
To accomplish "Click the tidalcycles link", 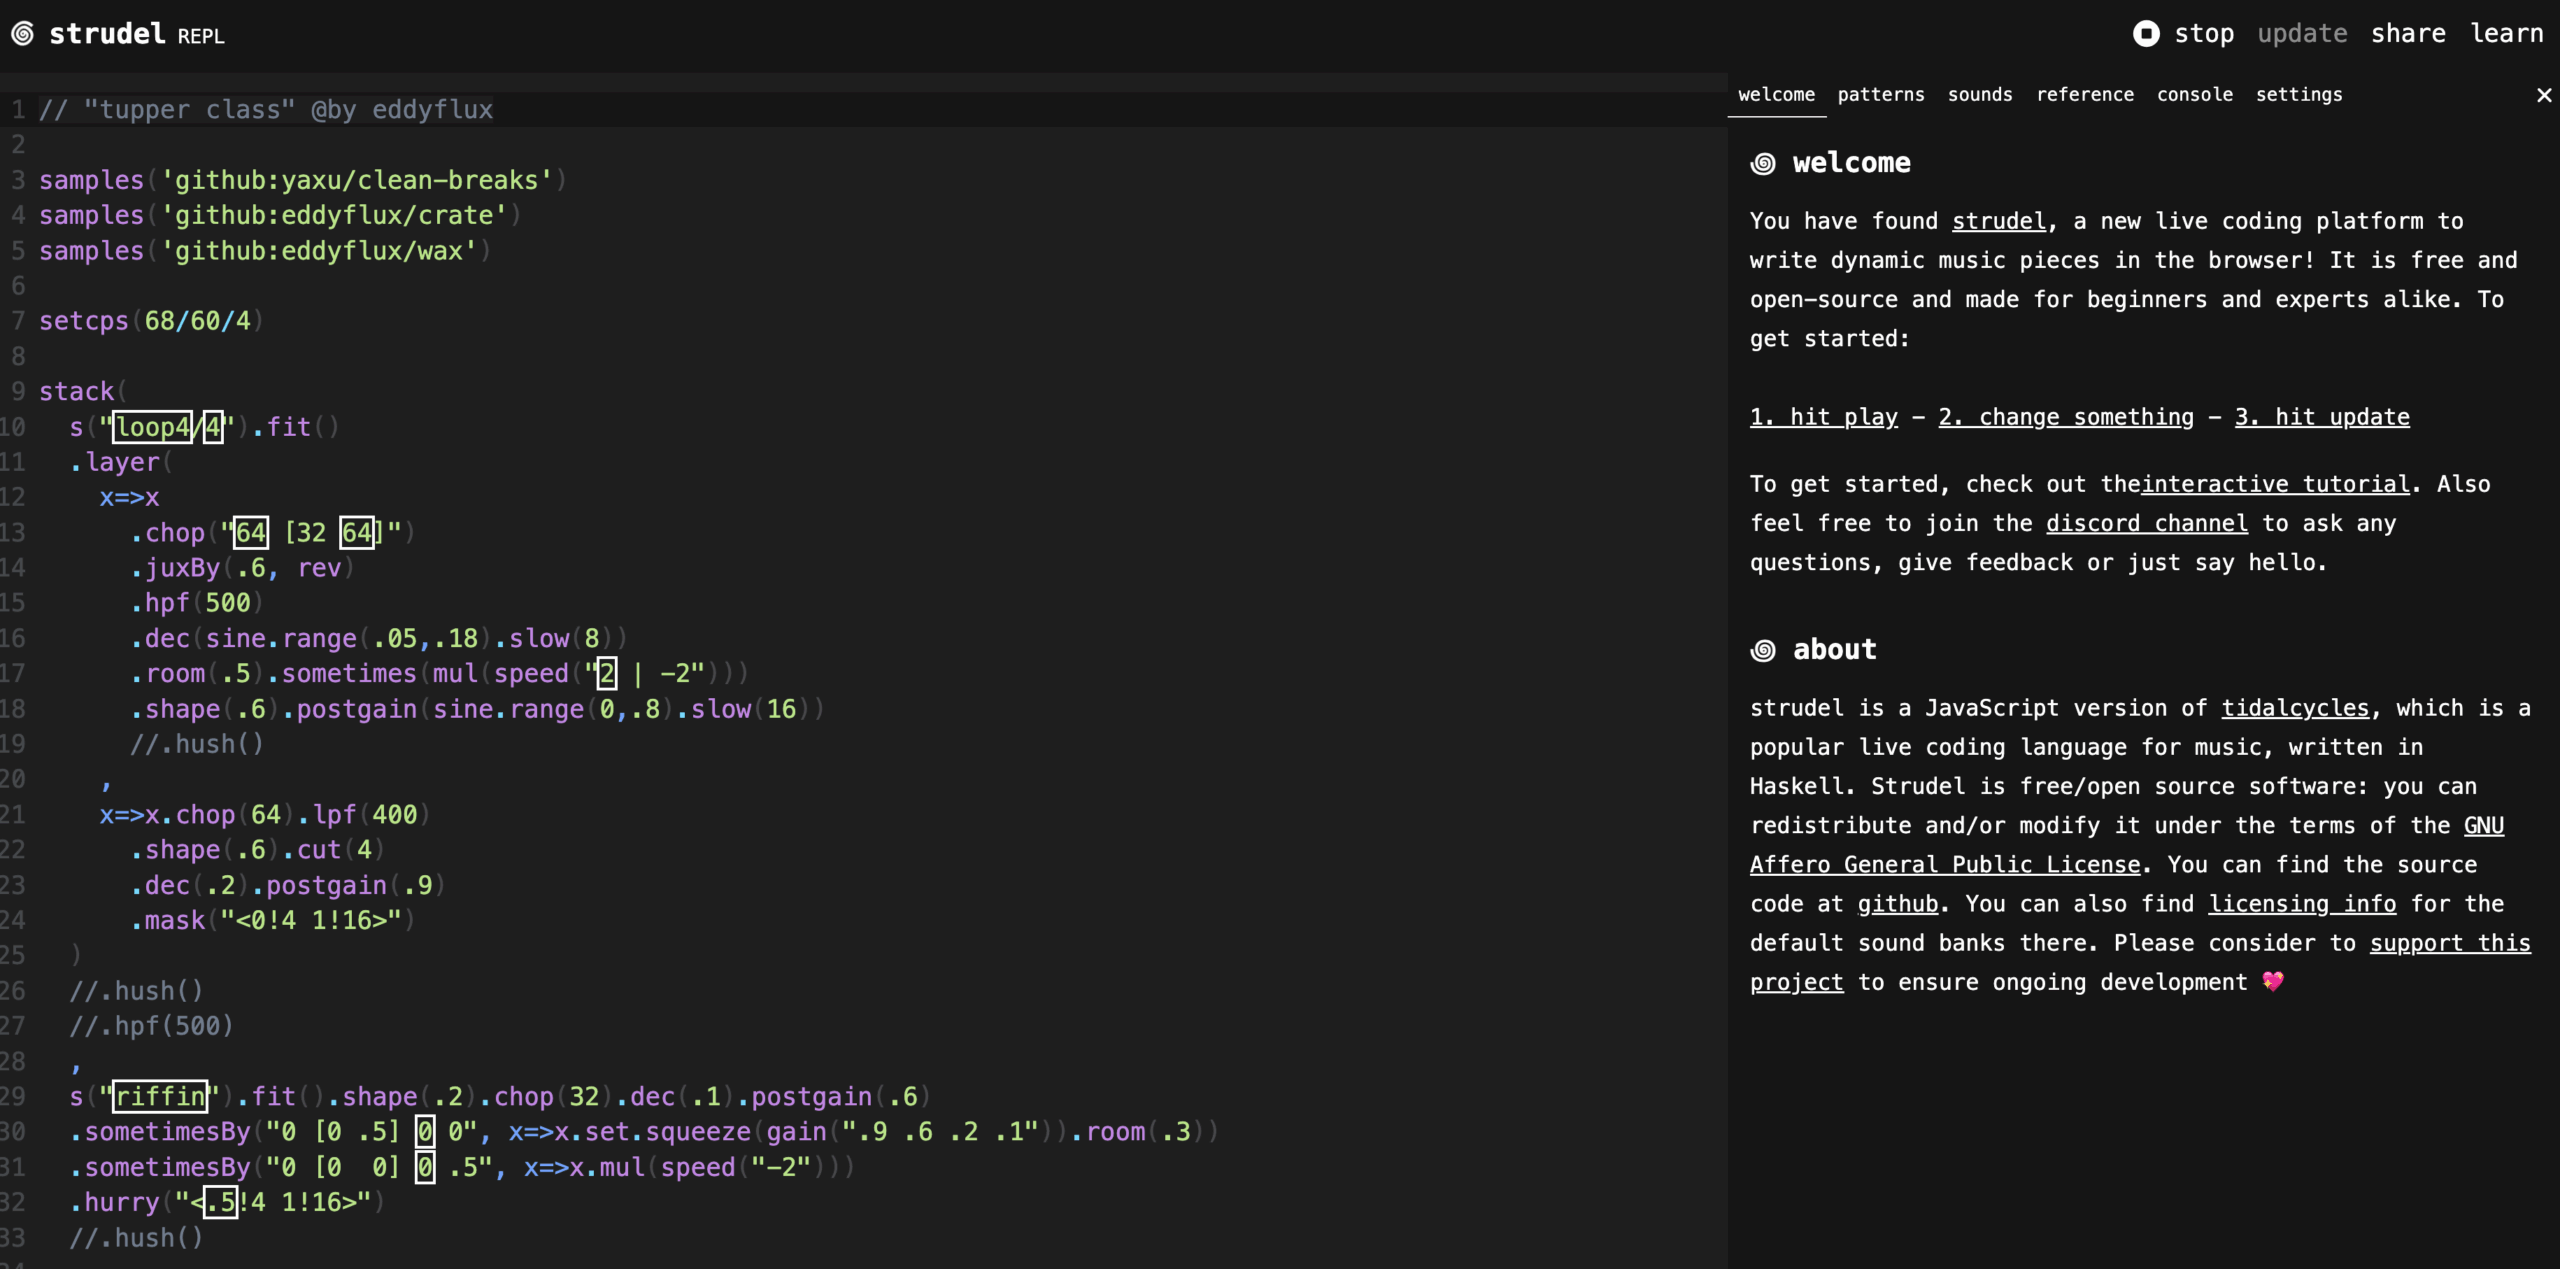I will pyautogui.click(x=2295, y=707).
